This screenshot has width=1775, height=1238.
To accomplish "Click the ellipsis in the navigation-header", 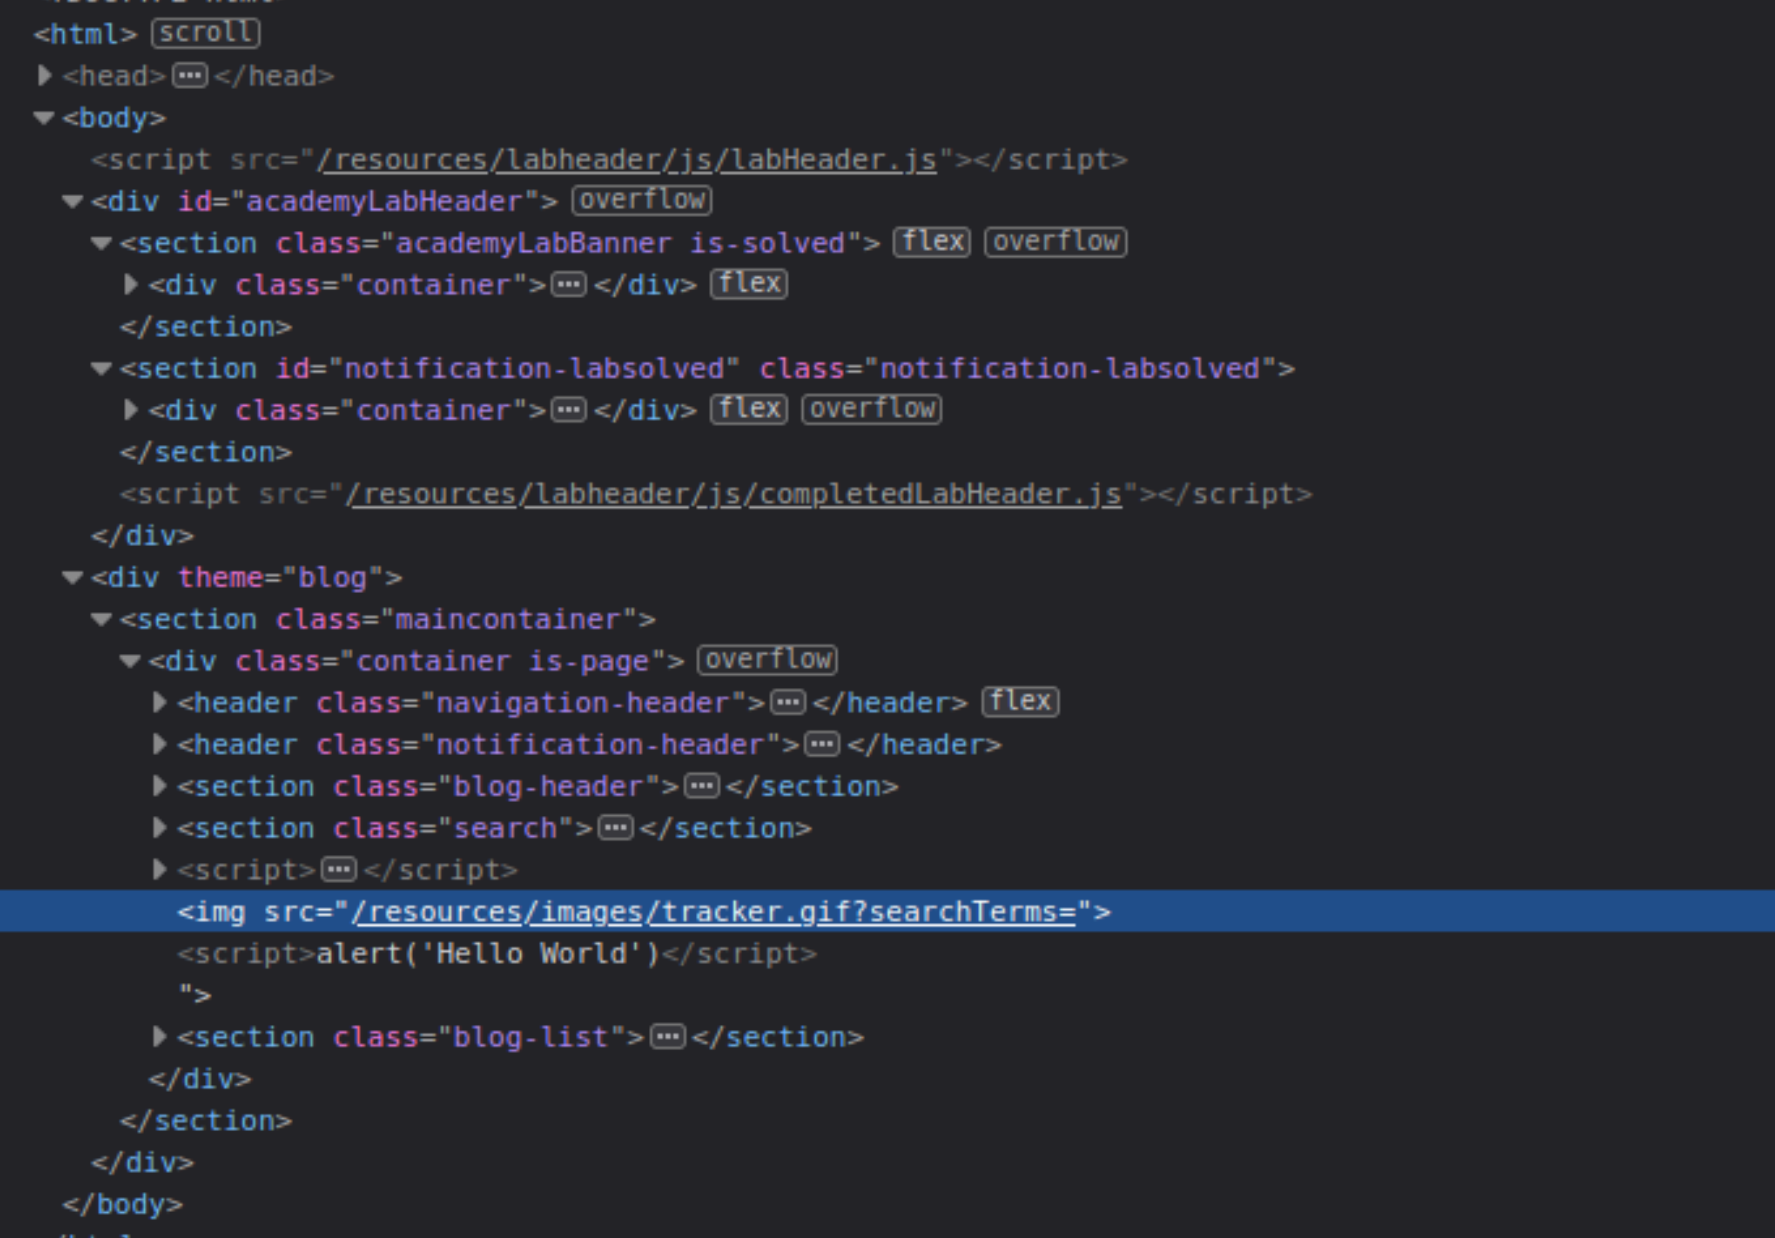I will 788,703.
